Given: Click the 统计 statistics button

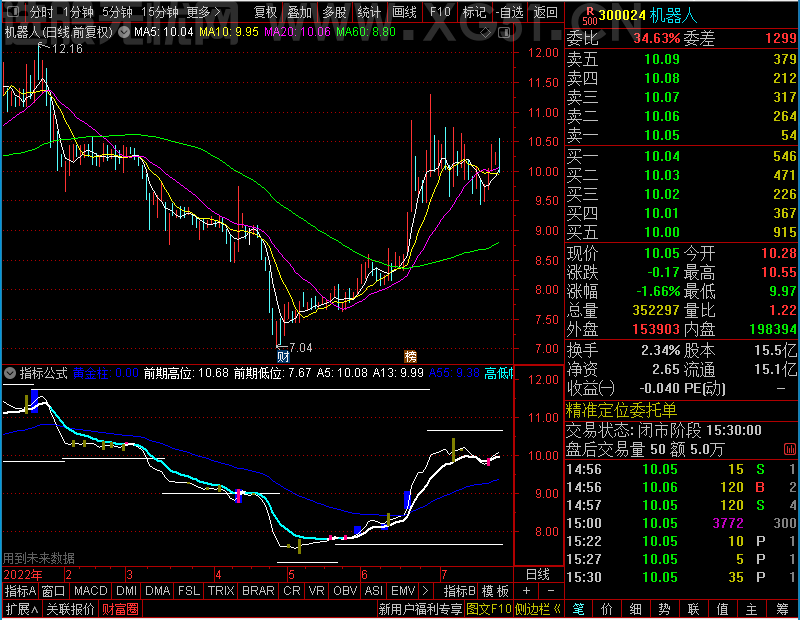Looking at the screenshot, I should pos(369,12).
